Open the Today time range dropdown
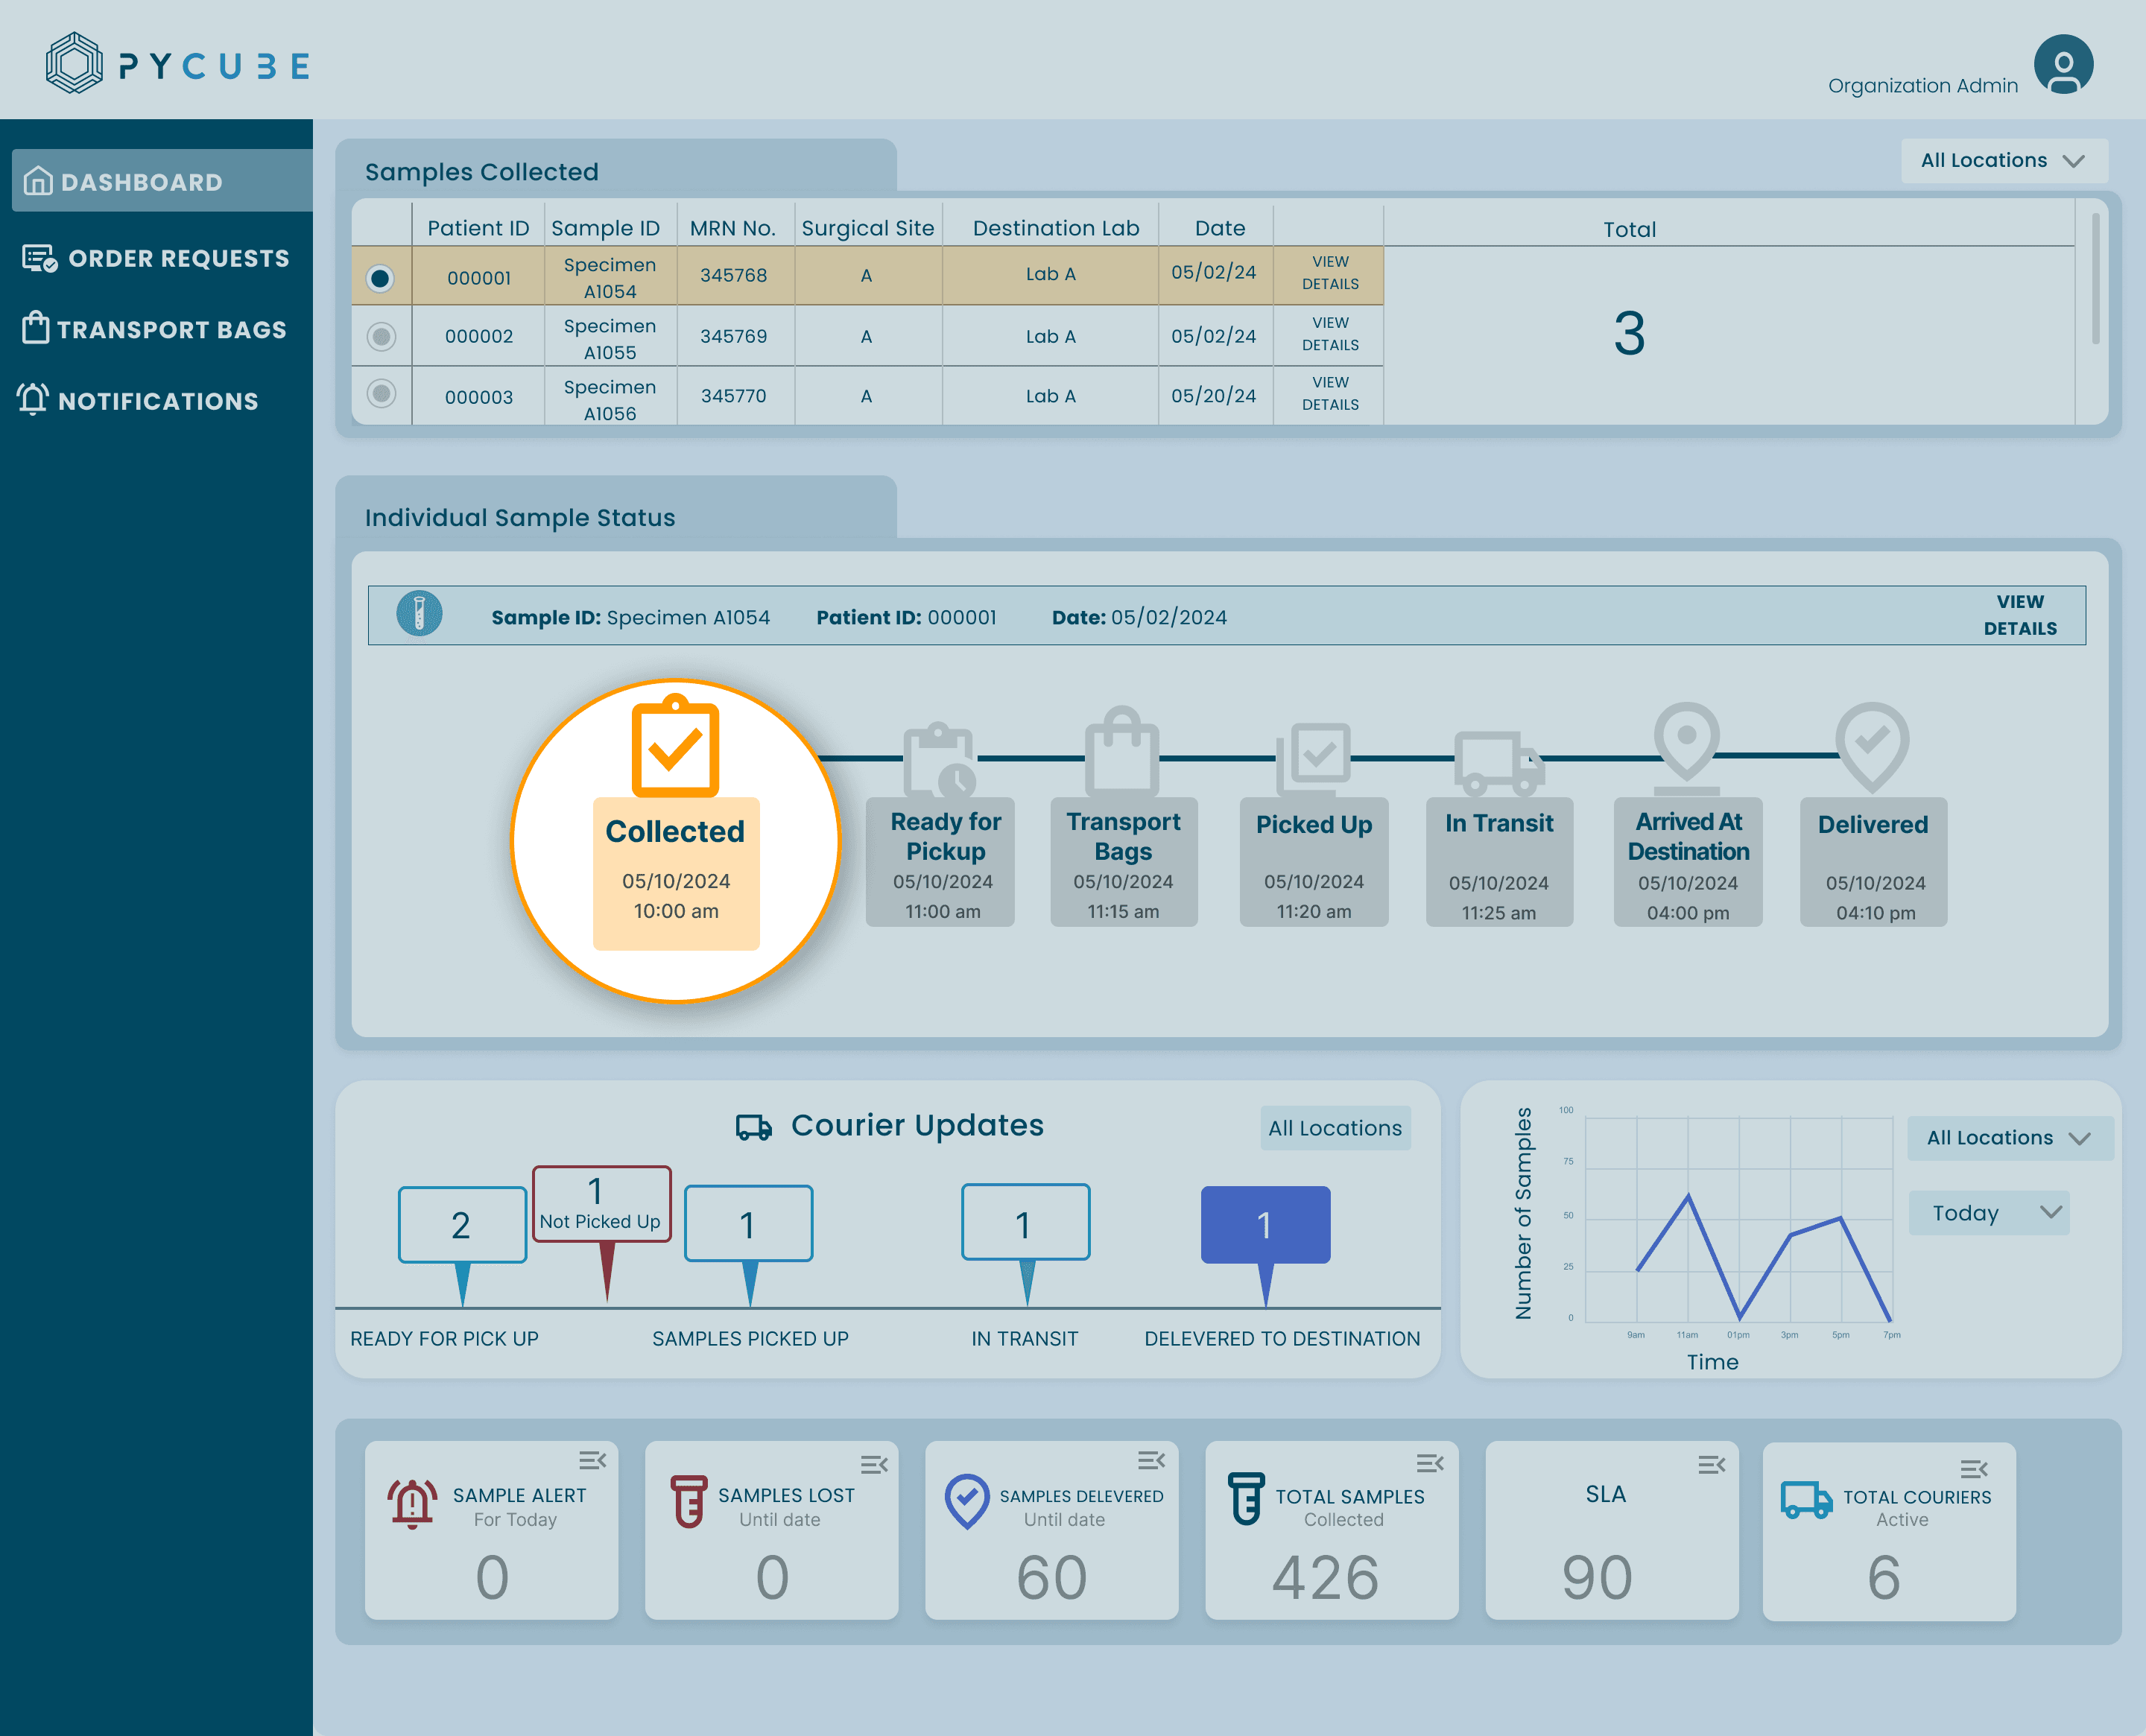This screenshot has width=2146, height=1736. coord(1988,1212)
